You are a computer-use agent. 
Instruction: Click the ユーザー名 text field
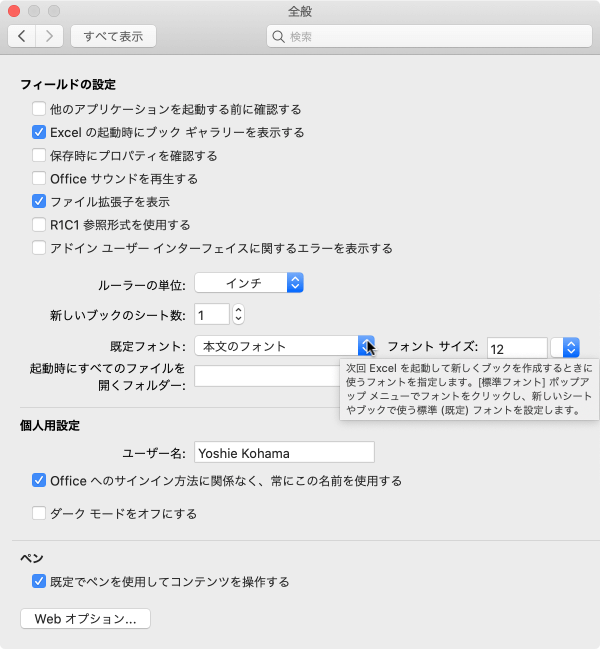click(x=284, y=452)
